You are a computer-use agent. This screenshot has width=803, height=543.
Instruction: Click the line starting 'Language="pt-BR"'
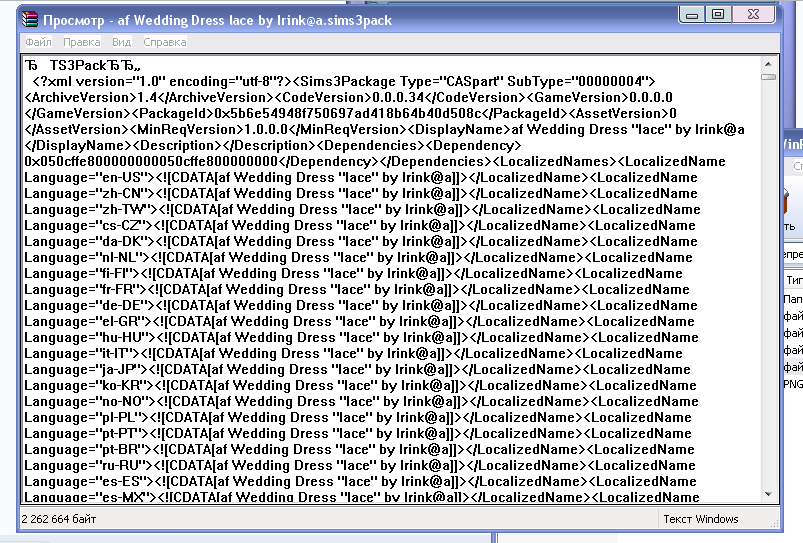(x=359, y=449)
